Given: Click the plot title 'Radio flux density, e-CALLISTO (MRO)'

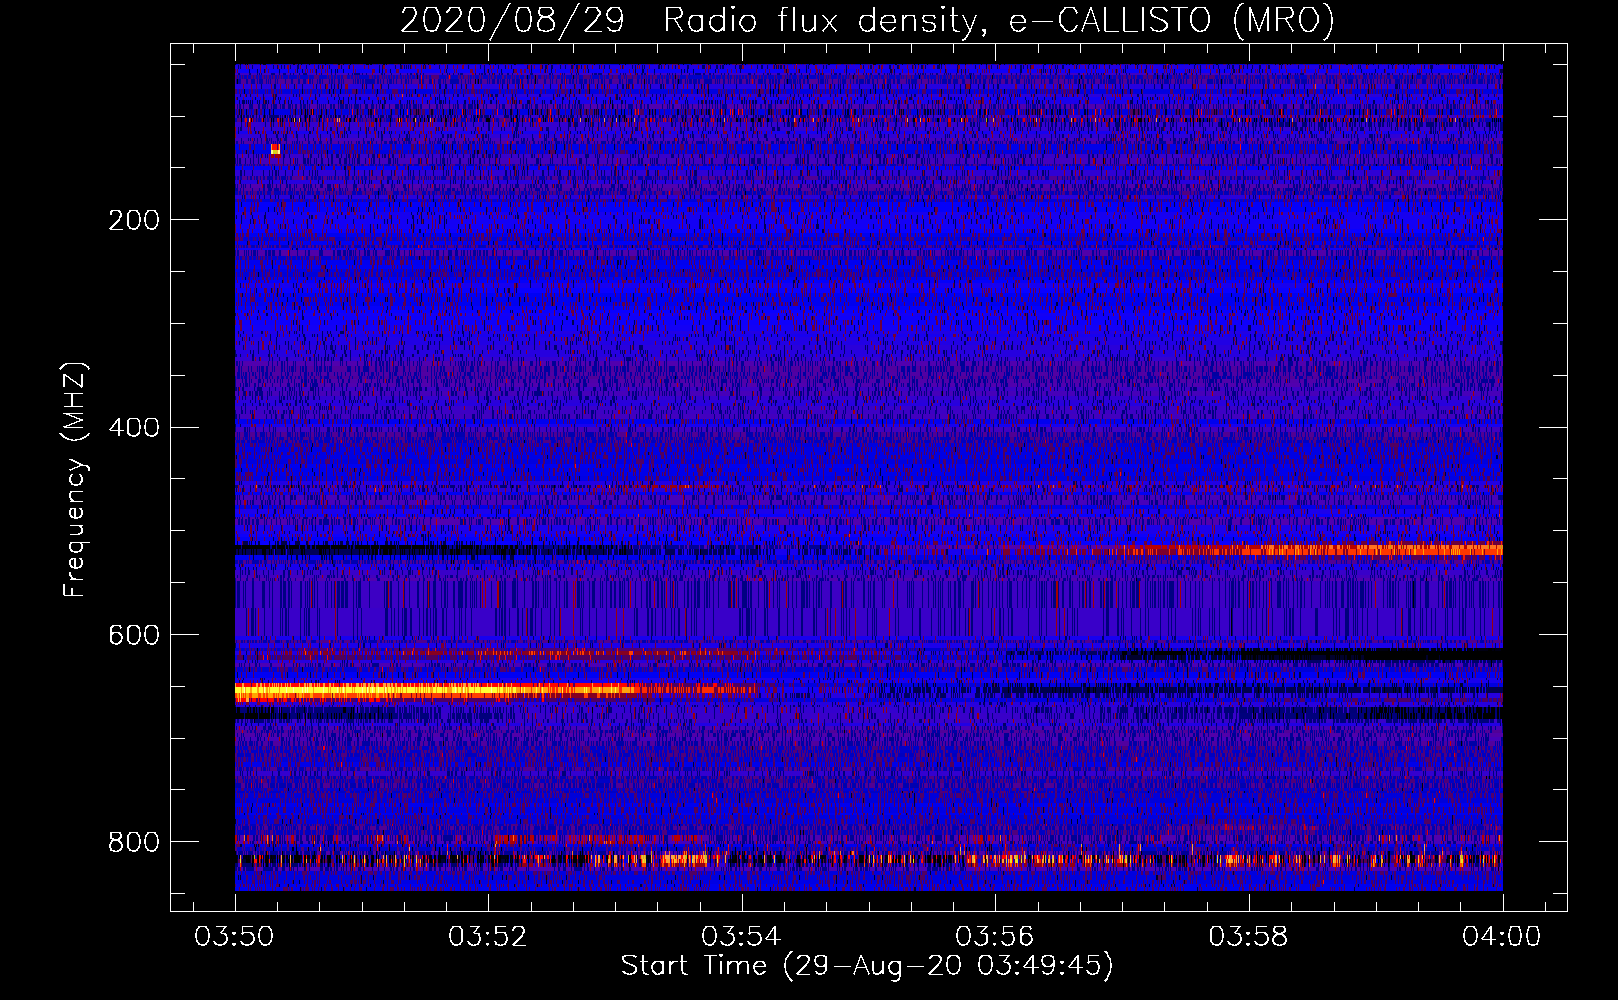Looking at the screenshot, I should (998, 20).
